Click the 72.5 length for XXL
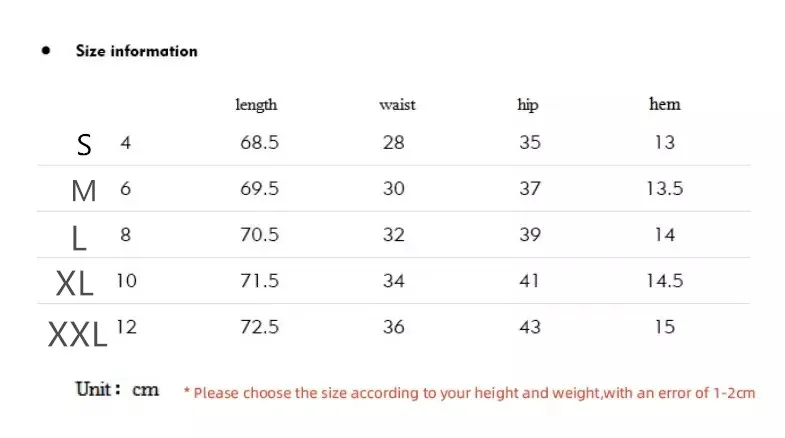Viewport: 785px width, 438px height. coord(259,327)
